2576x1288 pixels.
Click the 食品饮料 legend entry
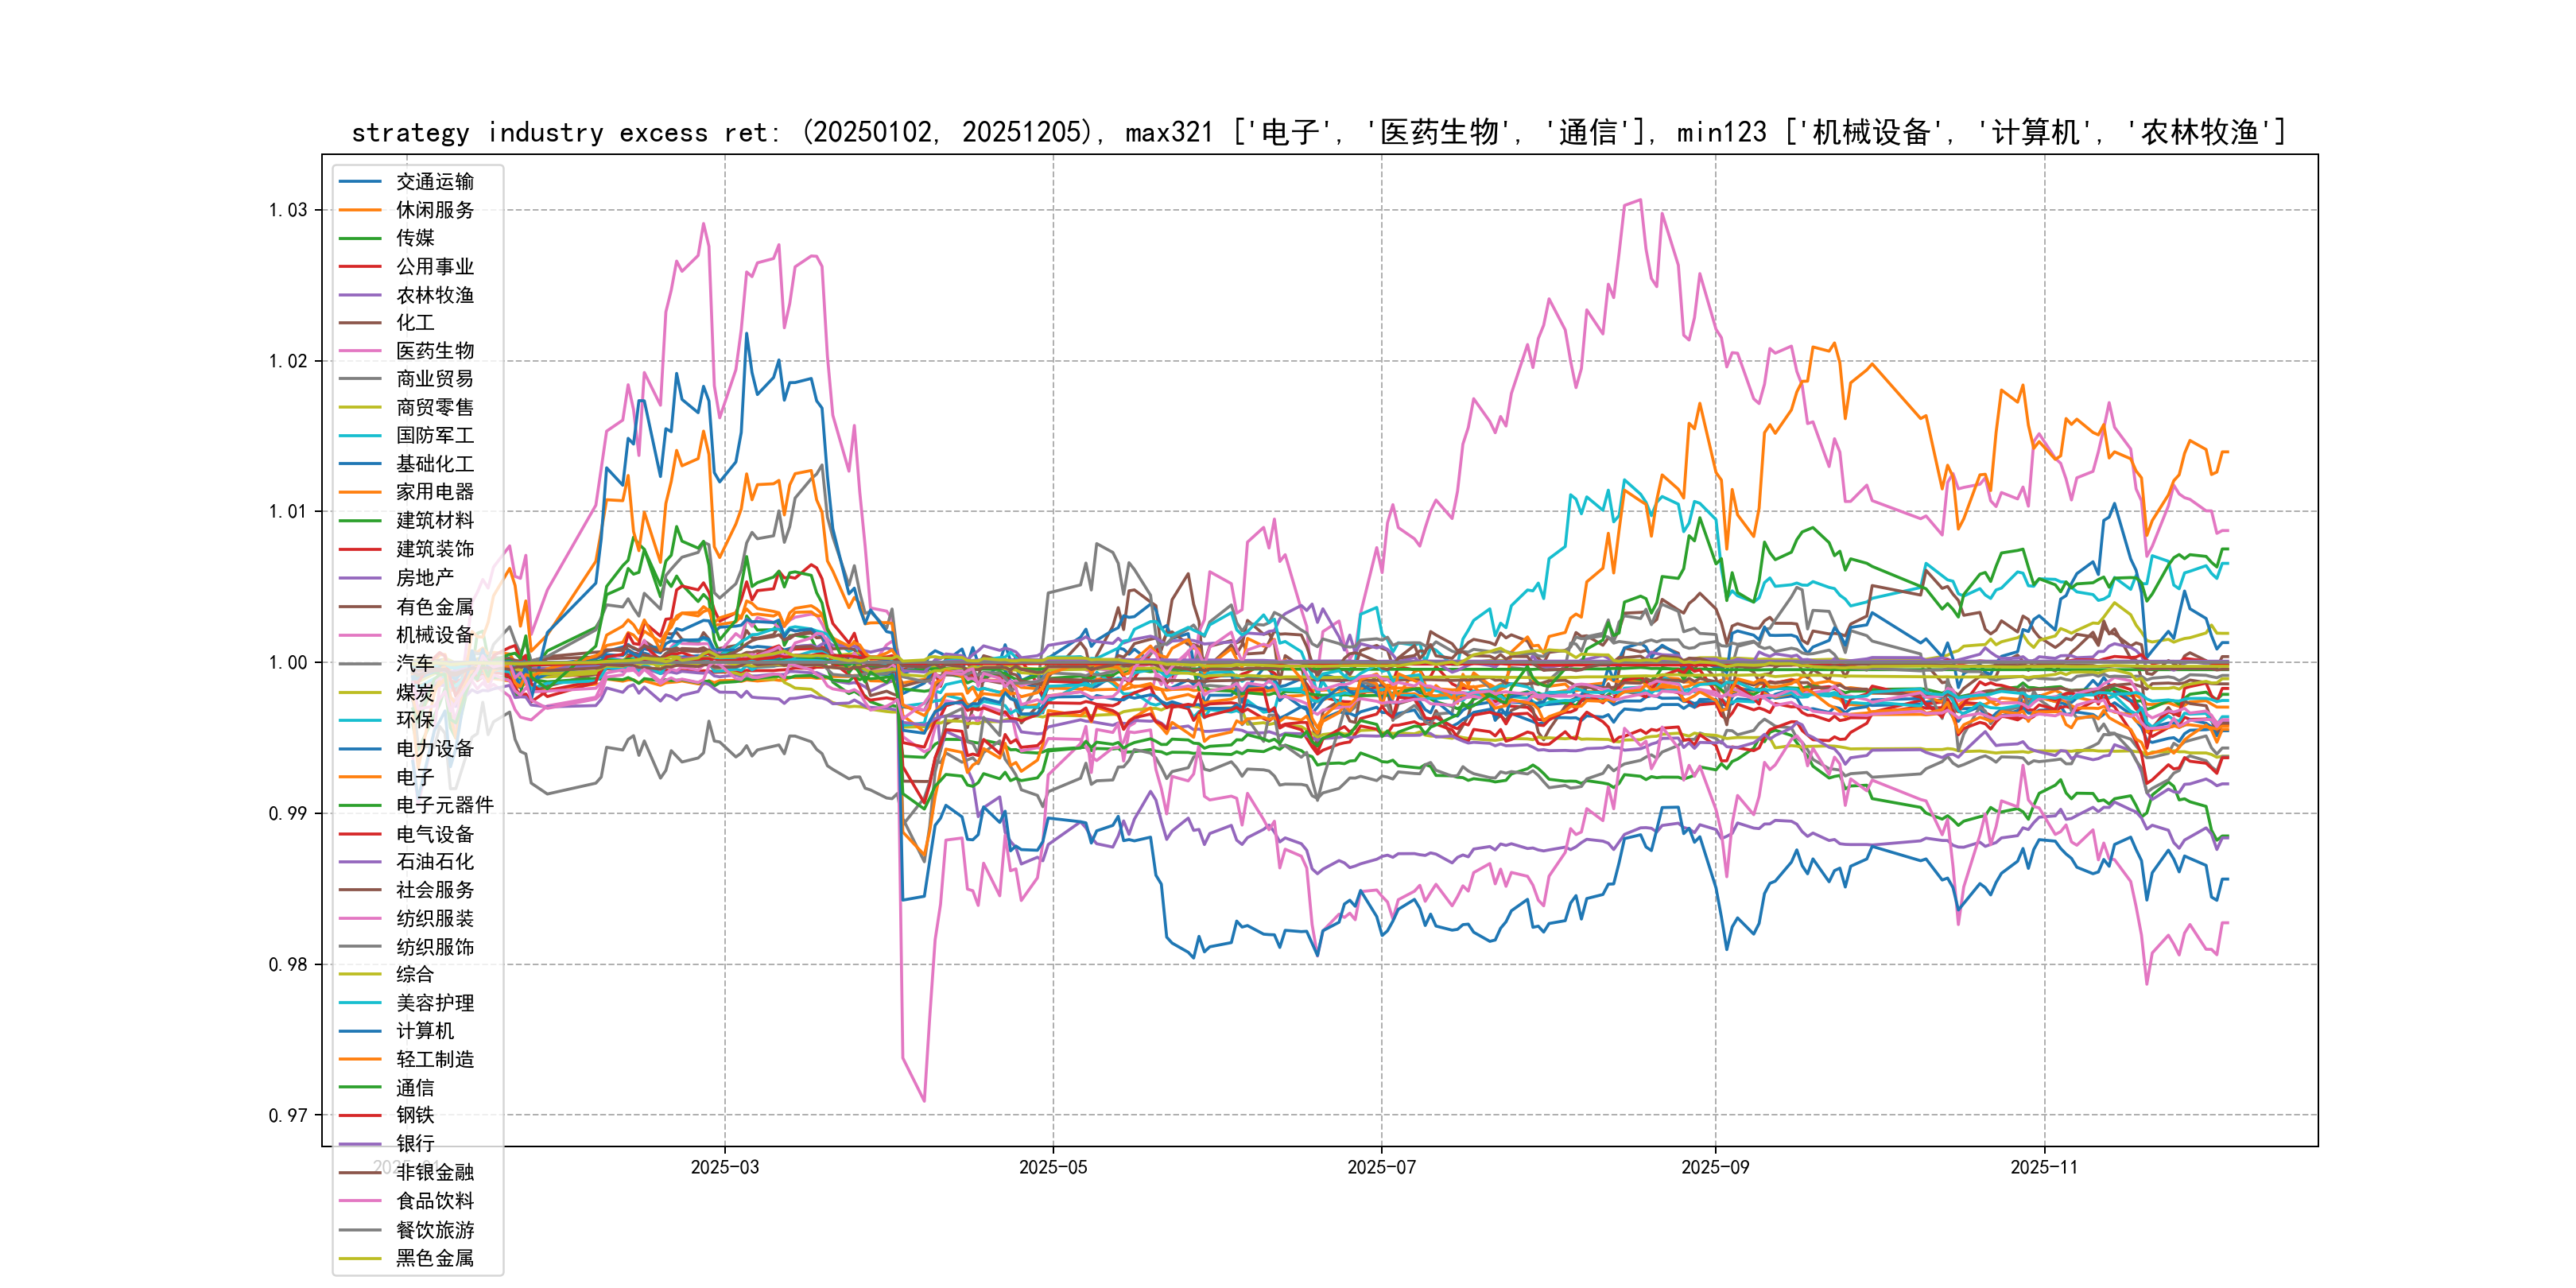pos(434,1201)
